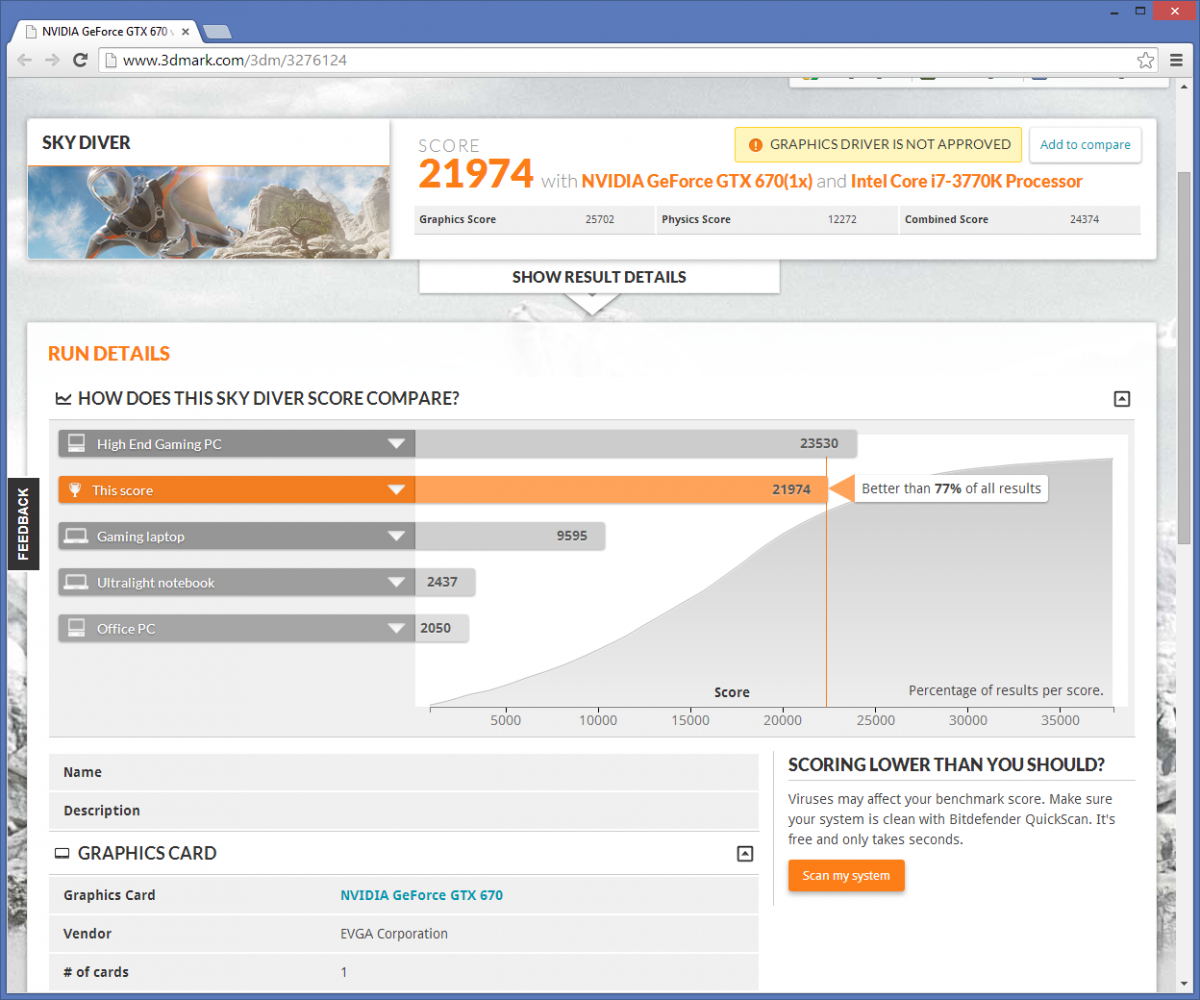Click the EVGA Corporation vendor value

[394, 934]
